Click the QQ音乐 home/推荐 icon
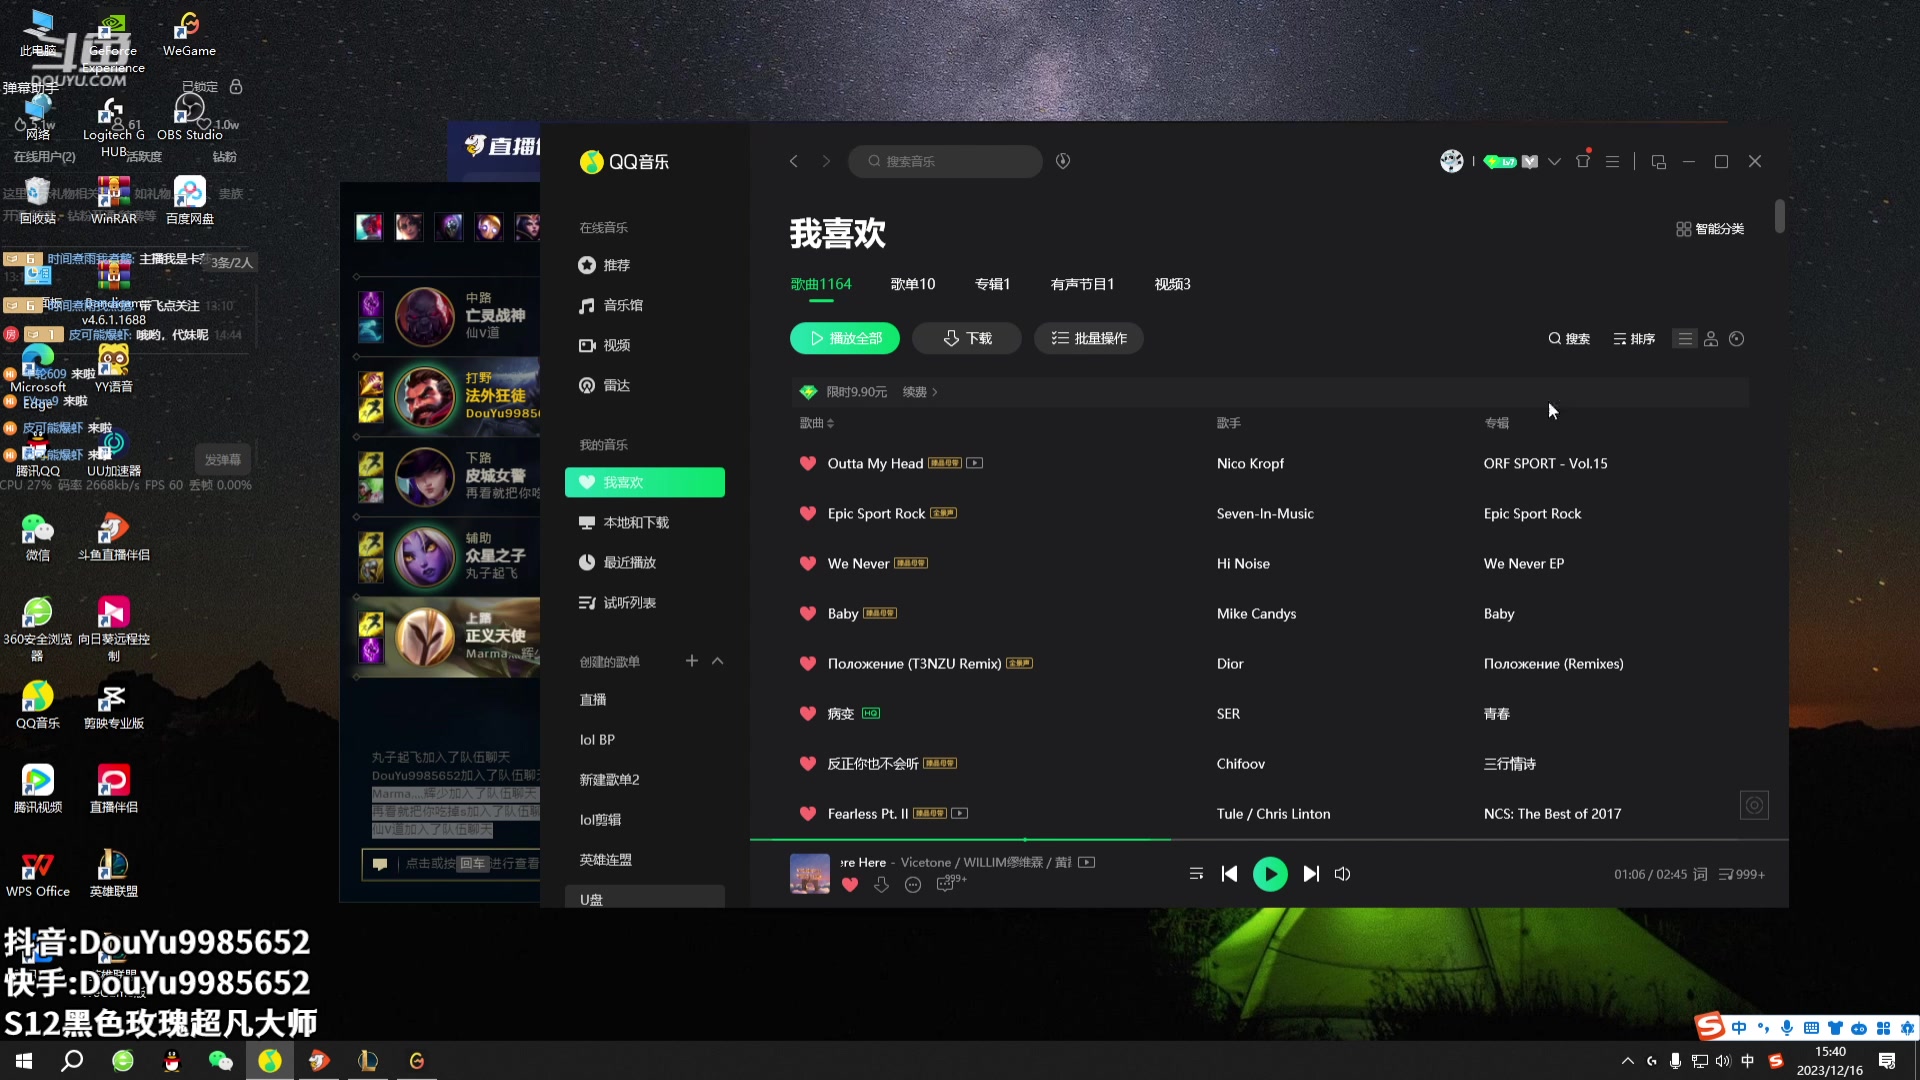 (x=588, y=264)
